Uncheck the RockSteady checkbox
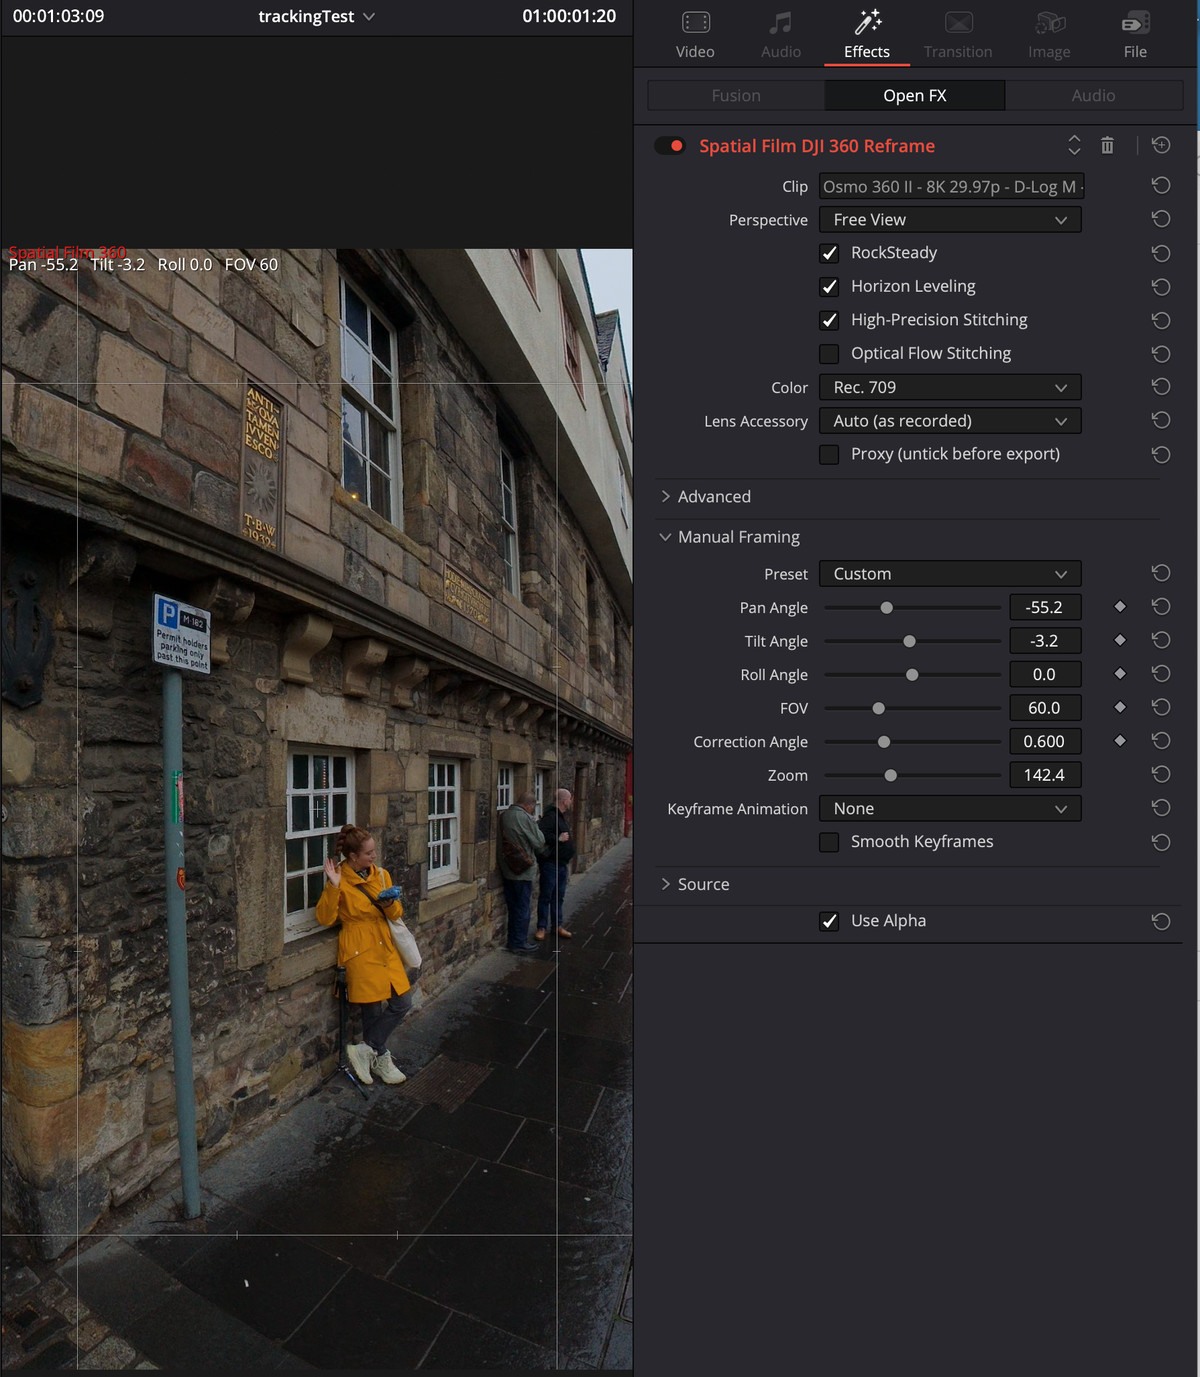 829,253
